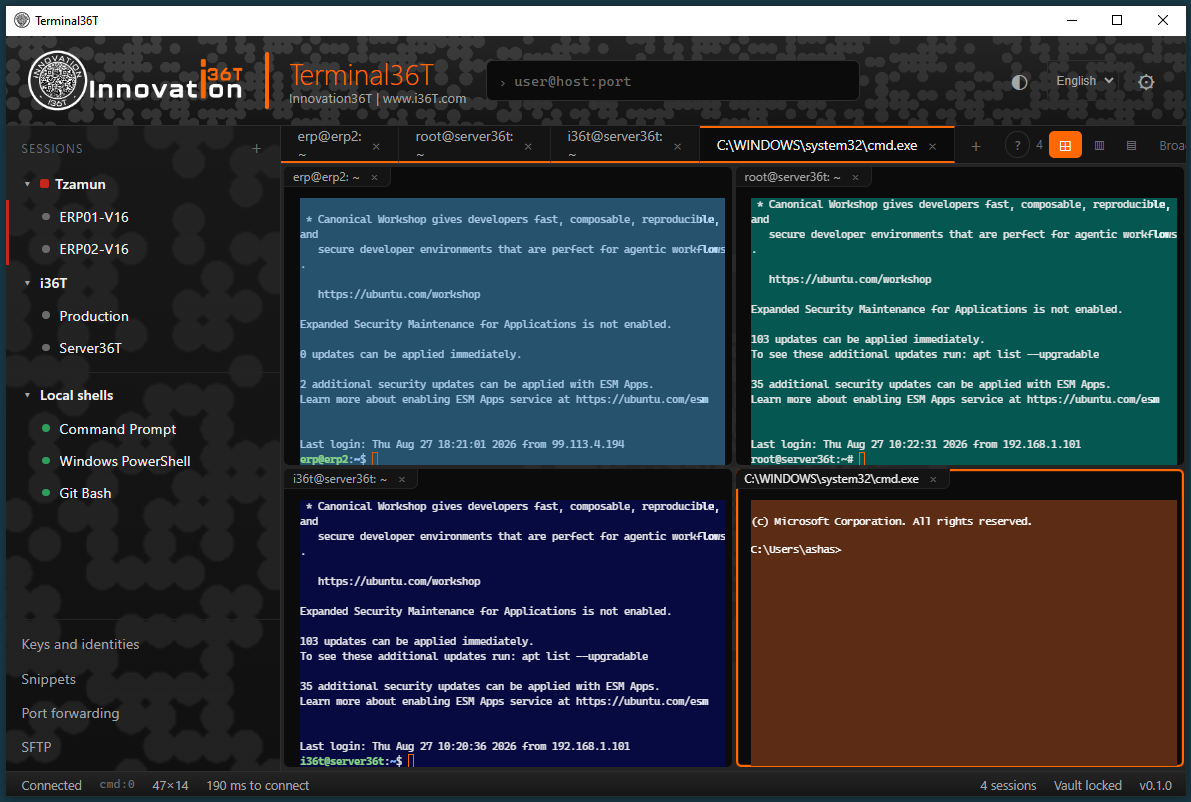Click the www.i36T.com subtitle text
1191x802 pixels.
(425, 99)
